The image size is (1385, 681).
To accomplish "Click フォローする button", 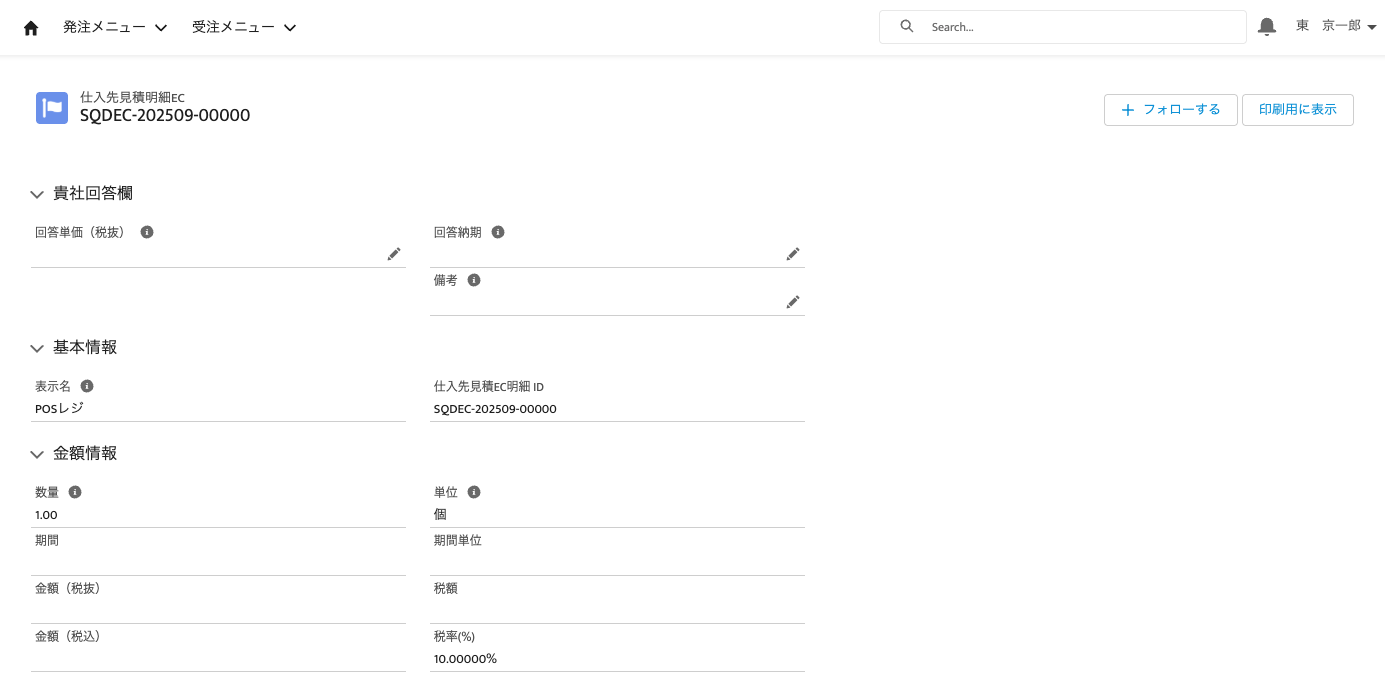I will [x=1171, y=110].
